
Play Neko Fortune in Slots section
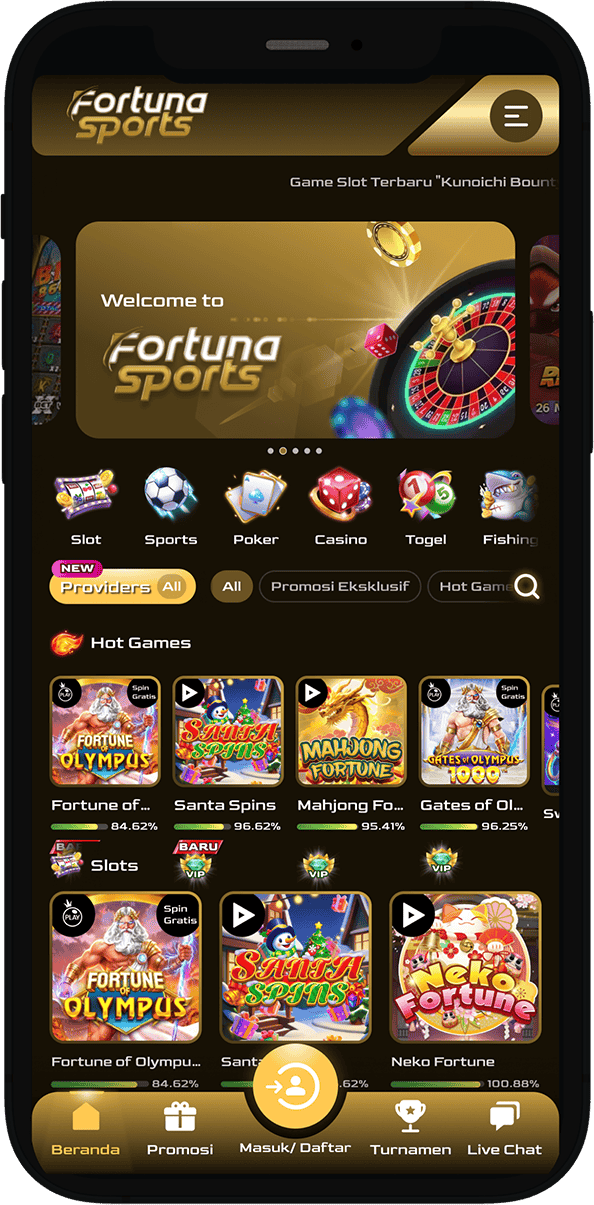pos(465,967)
